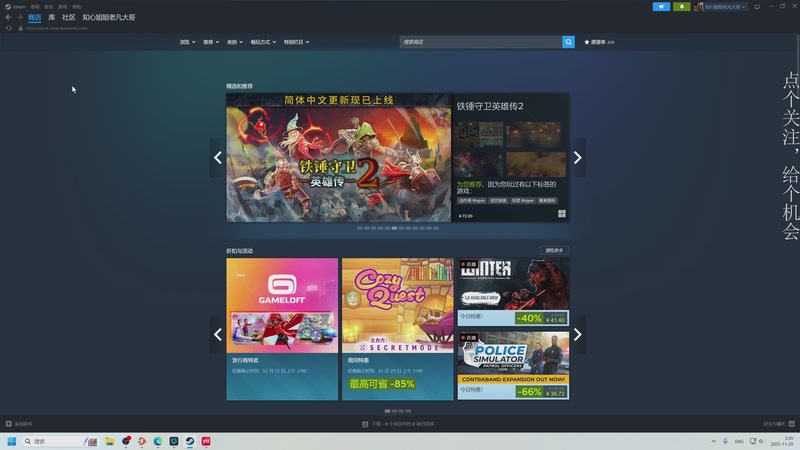800x450 pixels.
Task: Click the Windows taskbar search box
Action: click(60, 441)
